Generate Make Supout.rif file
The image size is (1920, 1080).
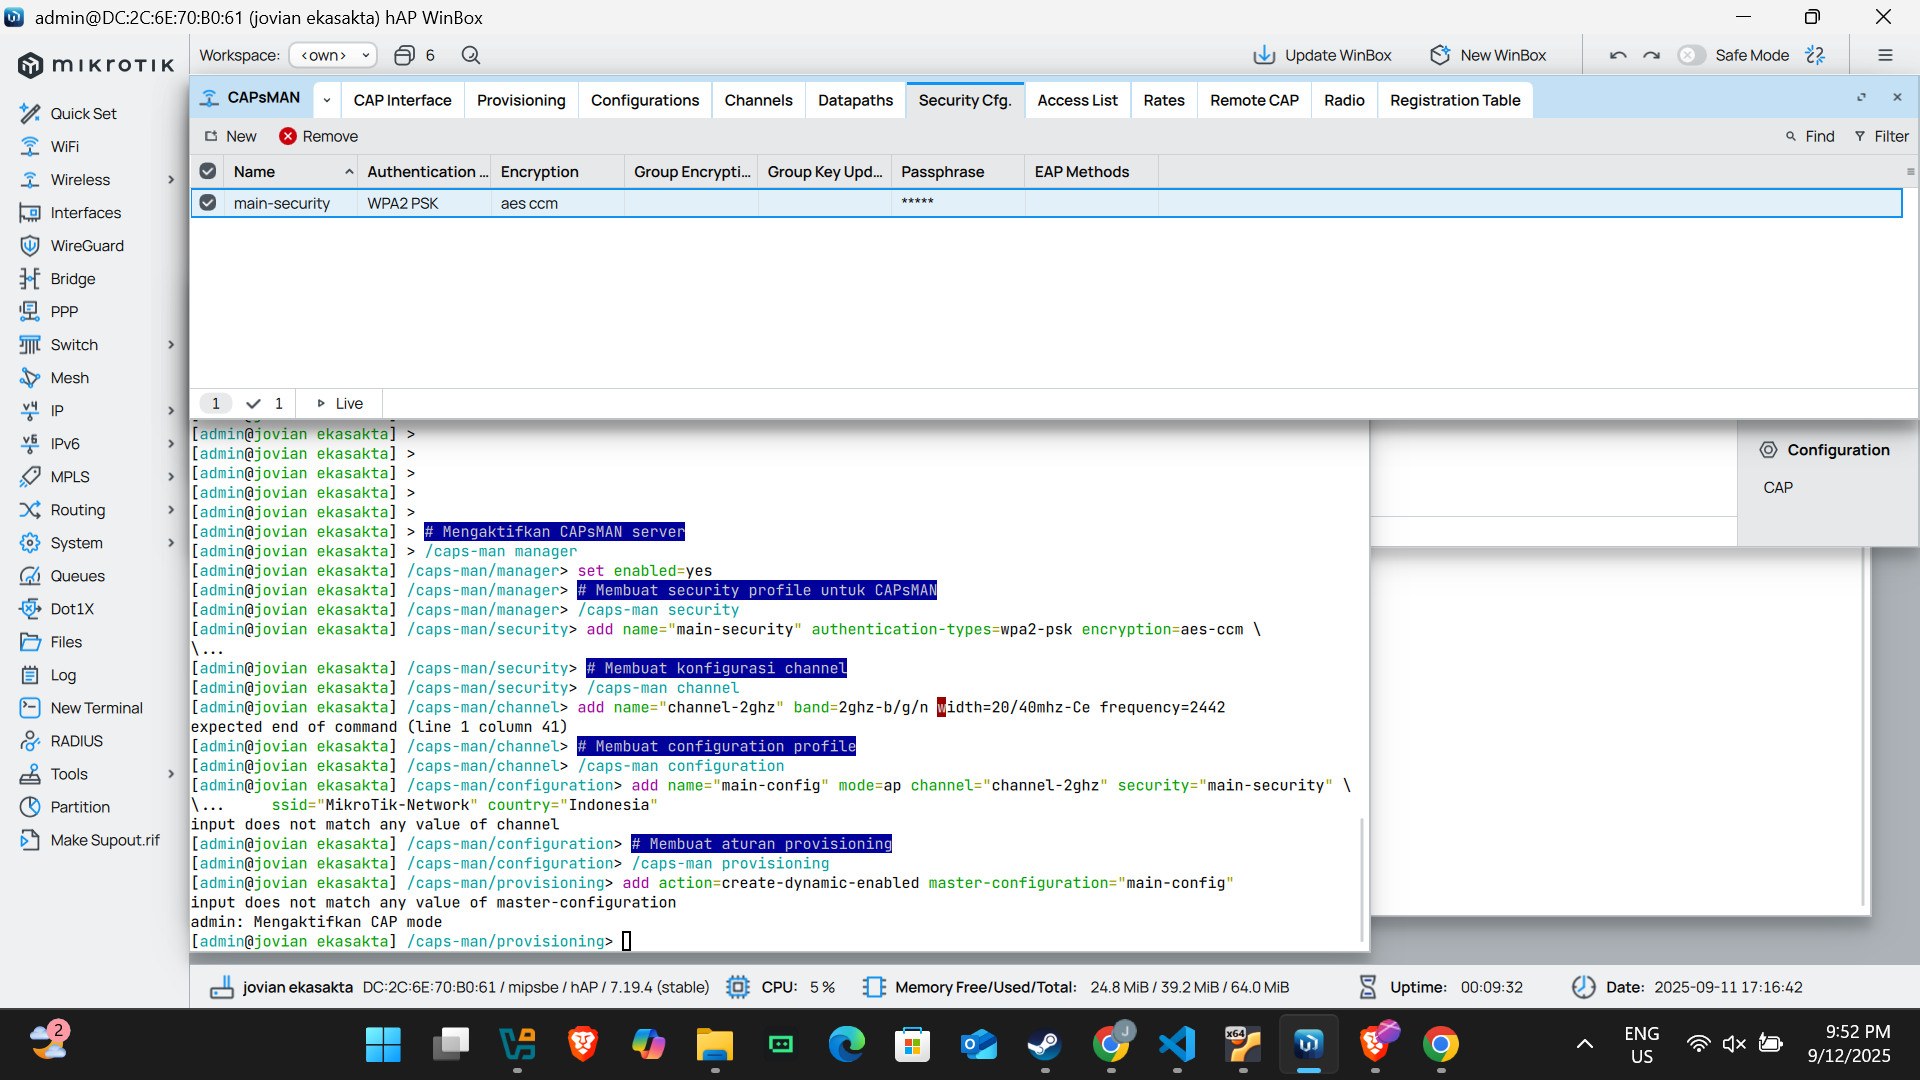click(104, 839)
